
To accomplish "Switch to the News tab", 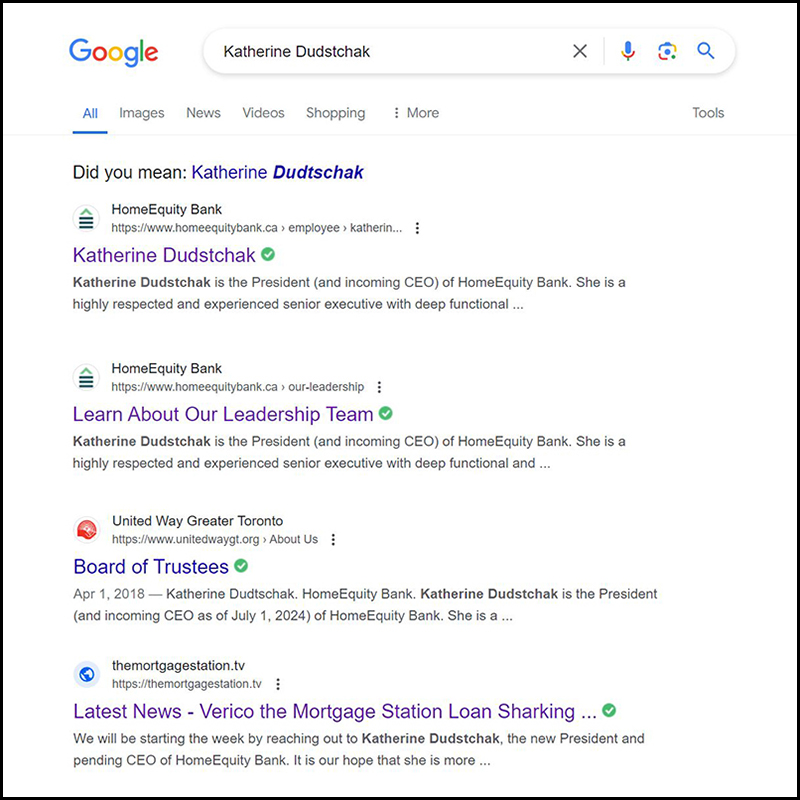I will tap(203, 113).
